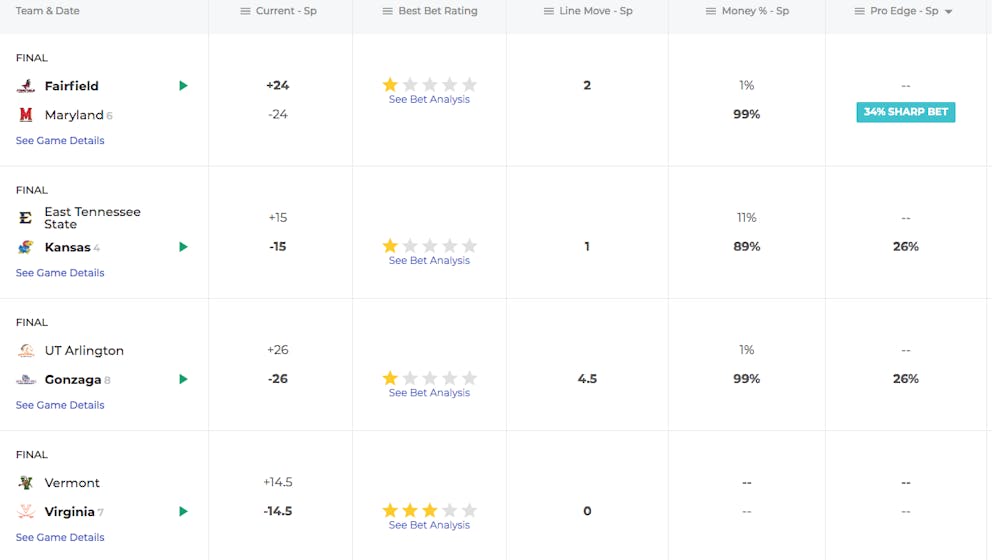The width and height of the screenshot is (992, 560).
Task: Open See Game Details for Vermont vs Virginia
Action: coord(60,537)
